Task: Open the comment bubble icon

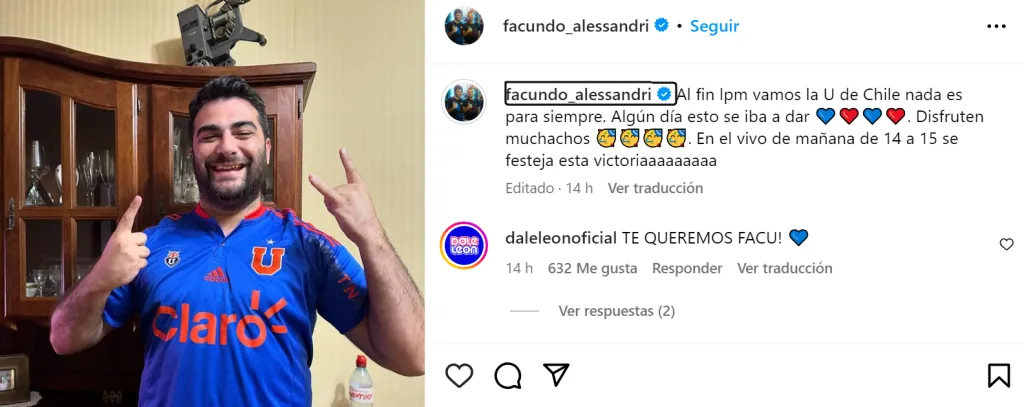Action: 507,376
